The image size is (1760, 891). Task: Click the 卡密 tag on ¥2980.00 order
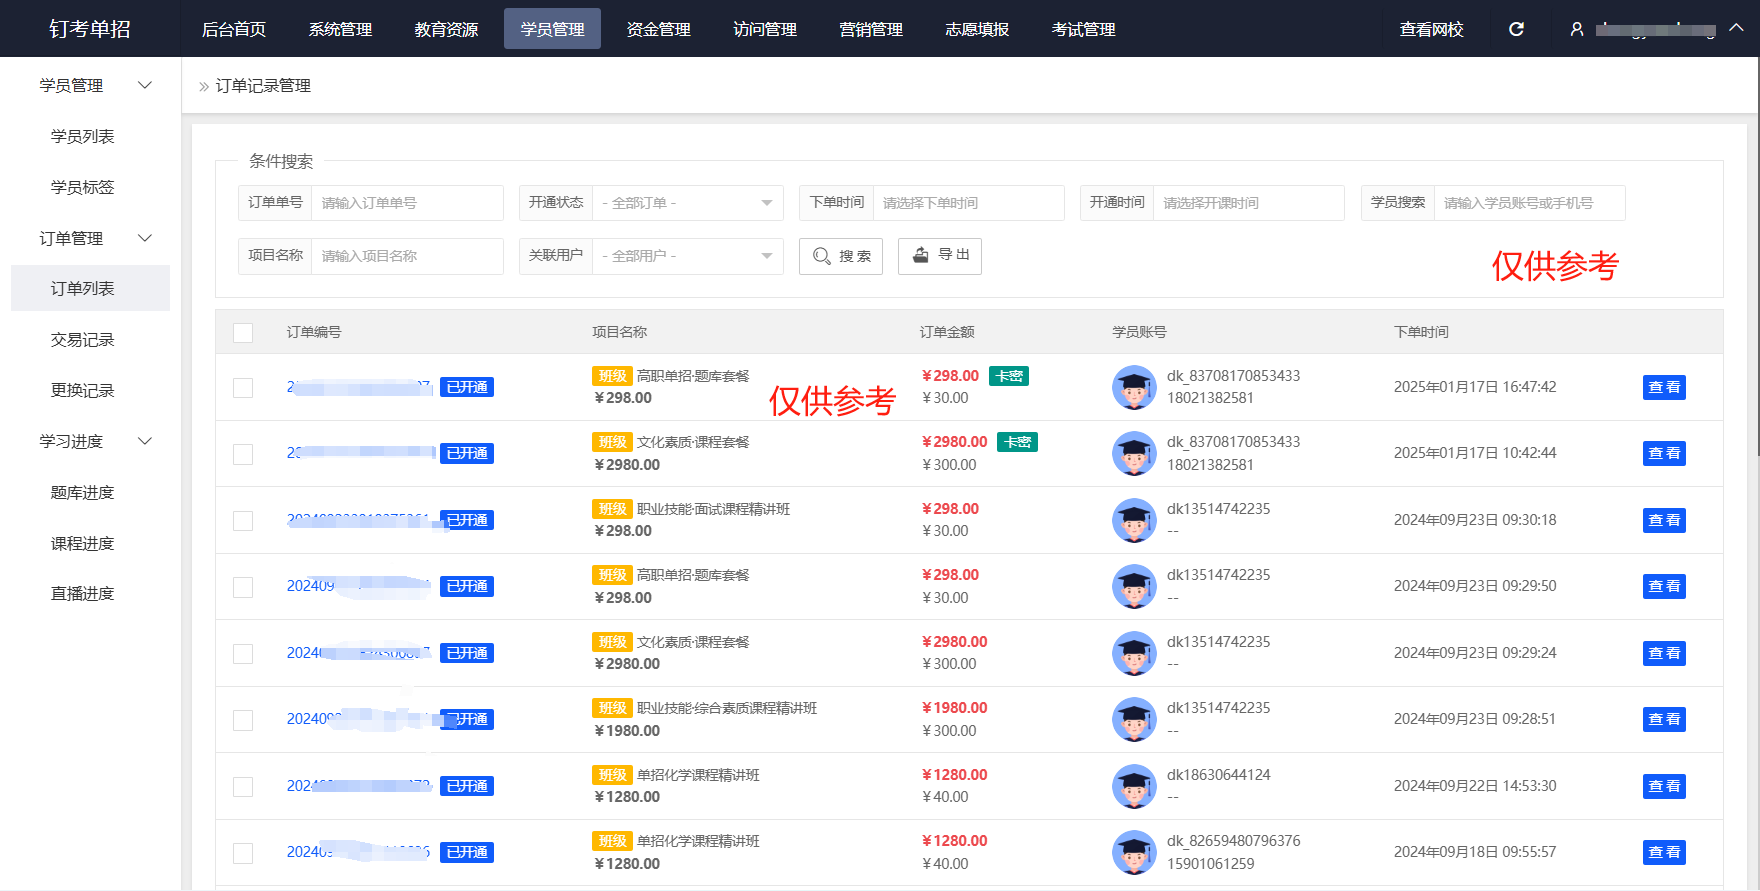[x=1017, y=442]
